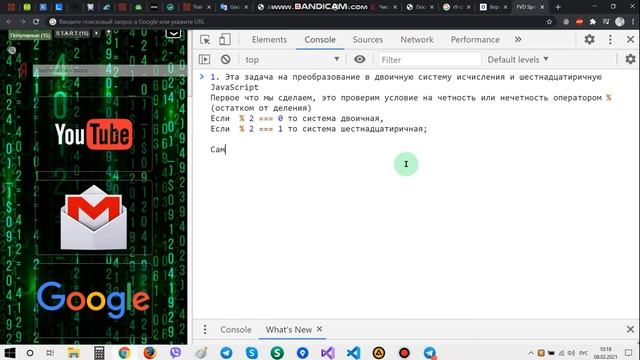Reload the page
Screen dimensions: 640x360
click(x=36, y=22)
